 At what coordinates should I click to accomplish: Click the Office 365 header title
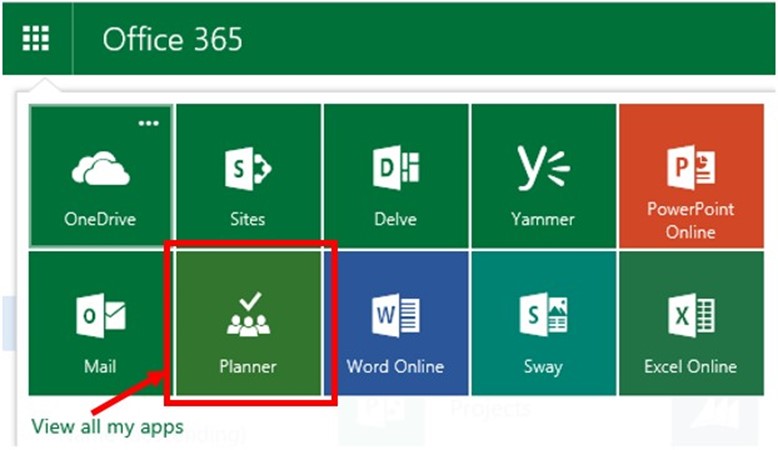172,39
